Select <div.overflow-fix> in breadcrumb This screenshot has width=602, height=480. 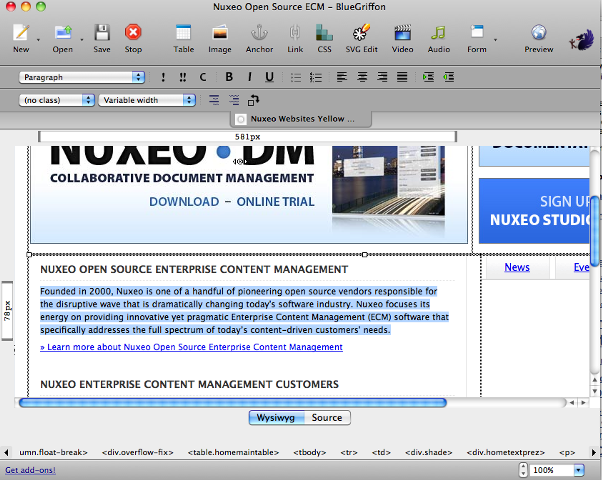138,452
